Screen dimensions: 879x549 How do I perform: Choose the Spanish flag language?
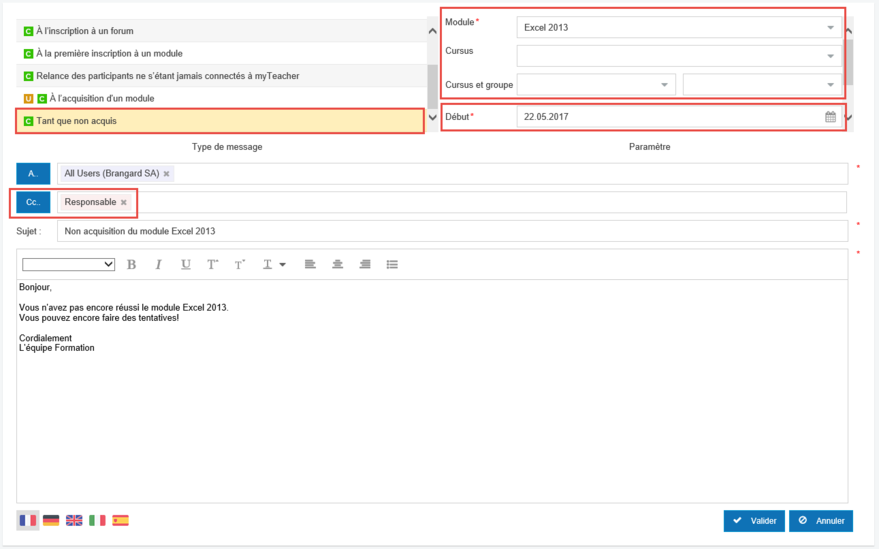[120, 520]
